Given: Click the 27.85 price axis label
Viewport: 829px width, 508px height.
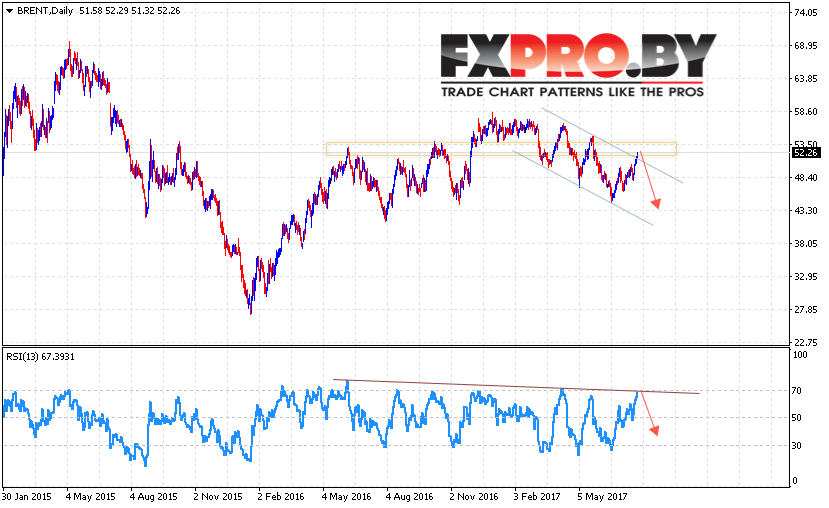Looking at the screenshot, I should click(x=806, y=310).
